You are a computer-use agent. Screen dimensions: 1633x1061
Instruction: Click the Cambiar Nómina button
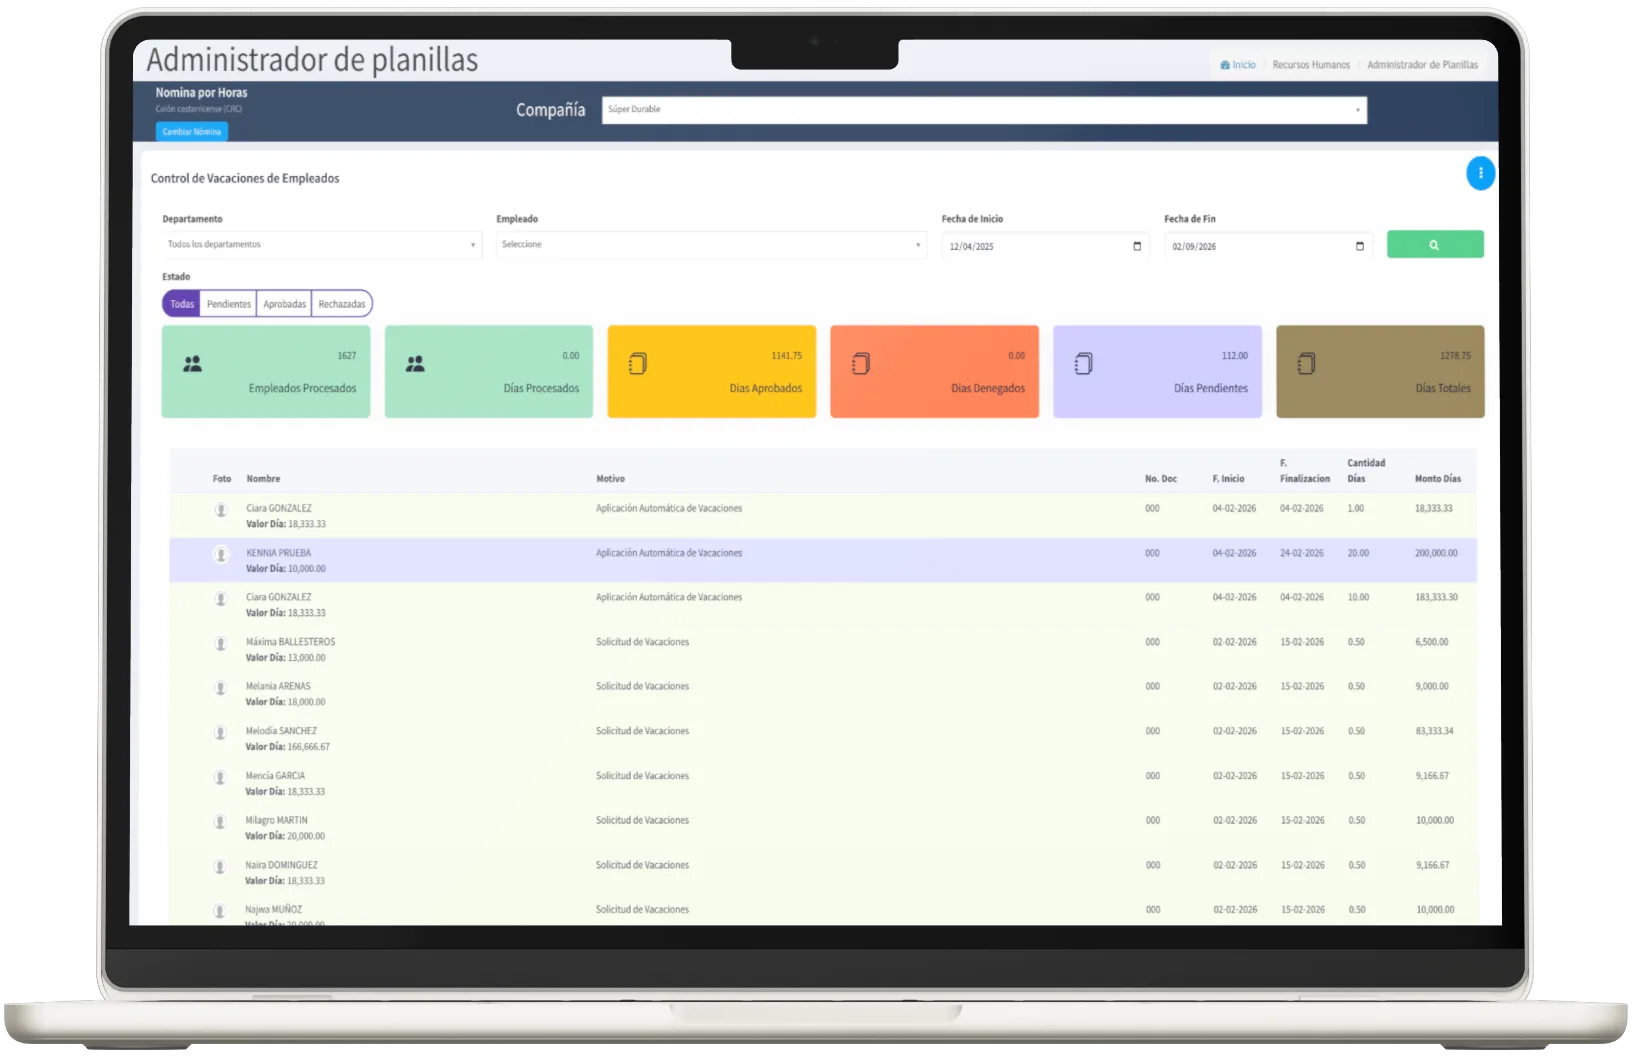click(192, 132)
